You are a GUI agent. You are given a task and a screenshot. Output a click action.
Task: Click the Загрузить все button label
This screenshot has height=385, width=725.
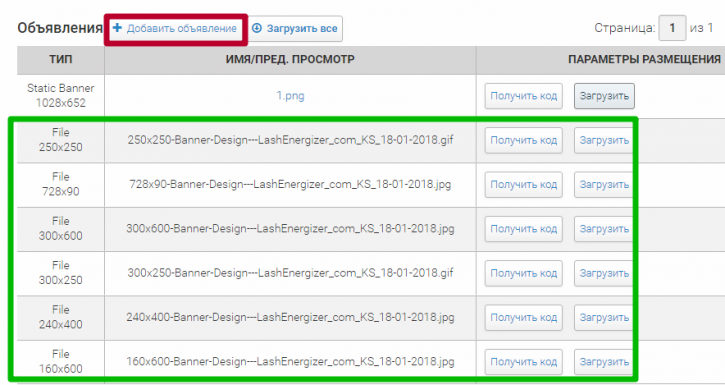(x=302, y=29)
